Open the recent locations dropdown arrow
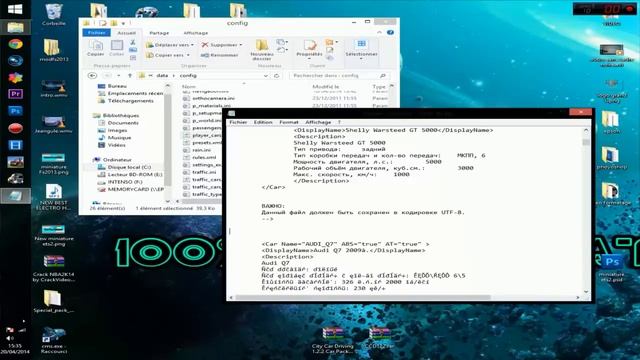The image size is (640, 360). click(119, 76)
